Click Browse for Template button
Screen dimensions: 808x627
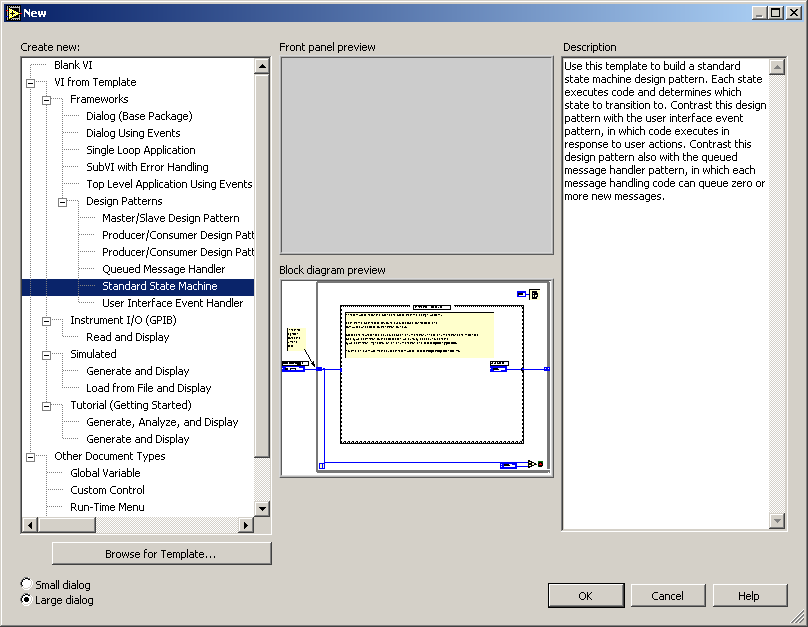(161, 554)
